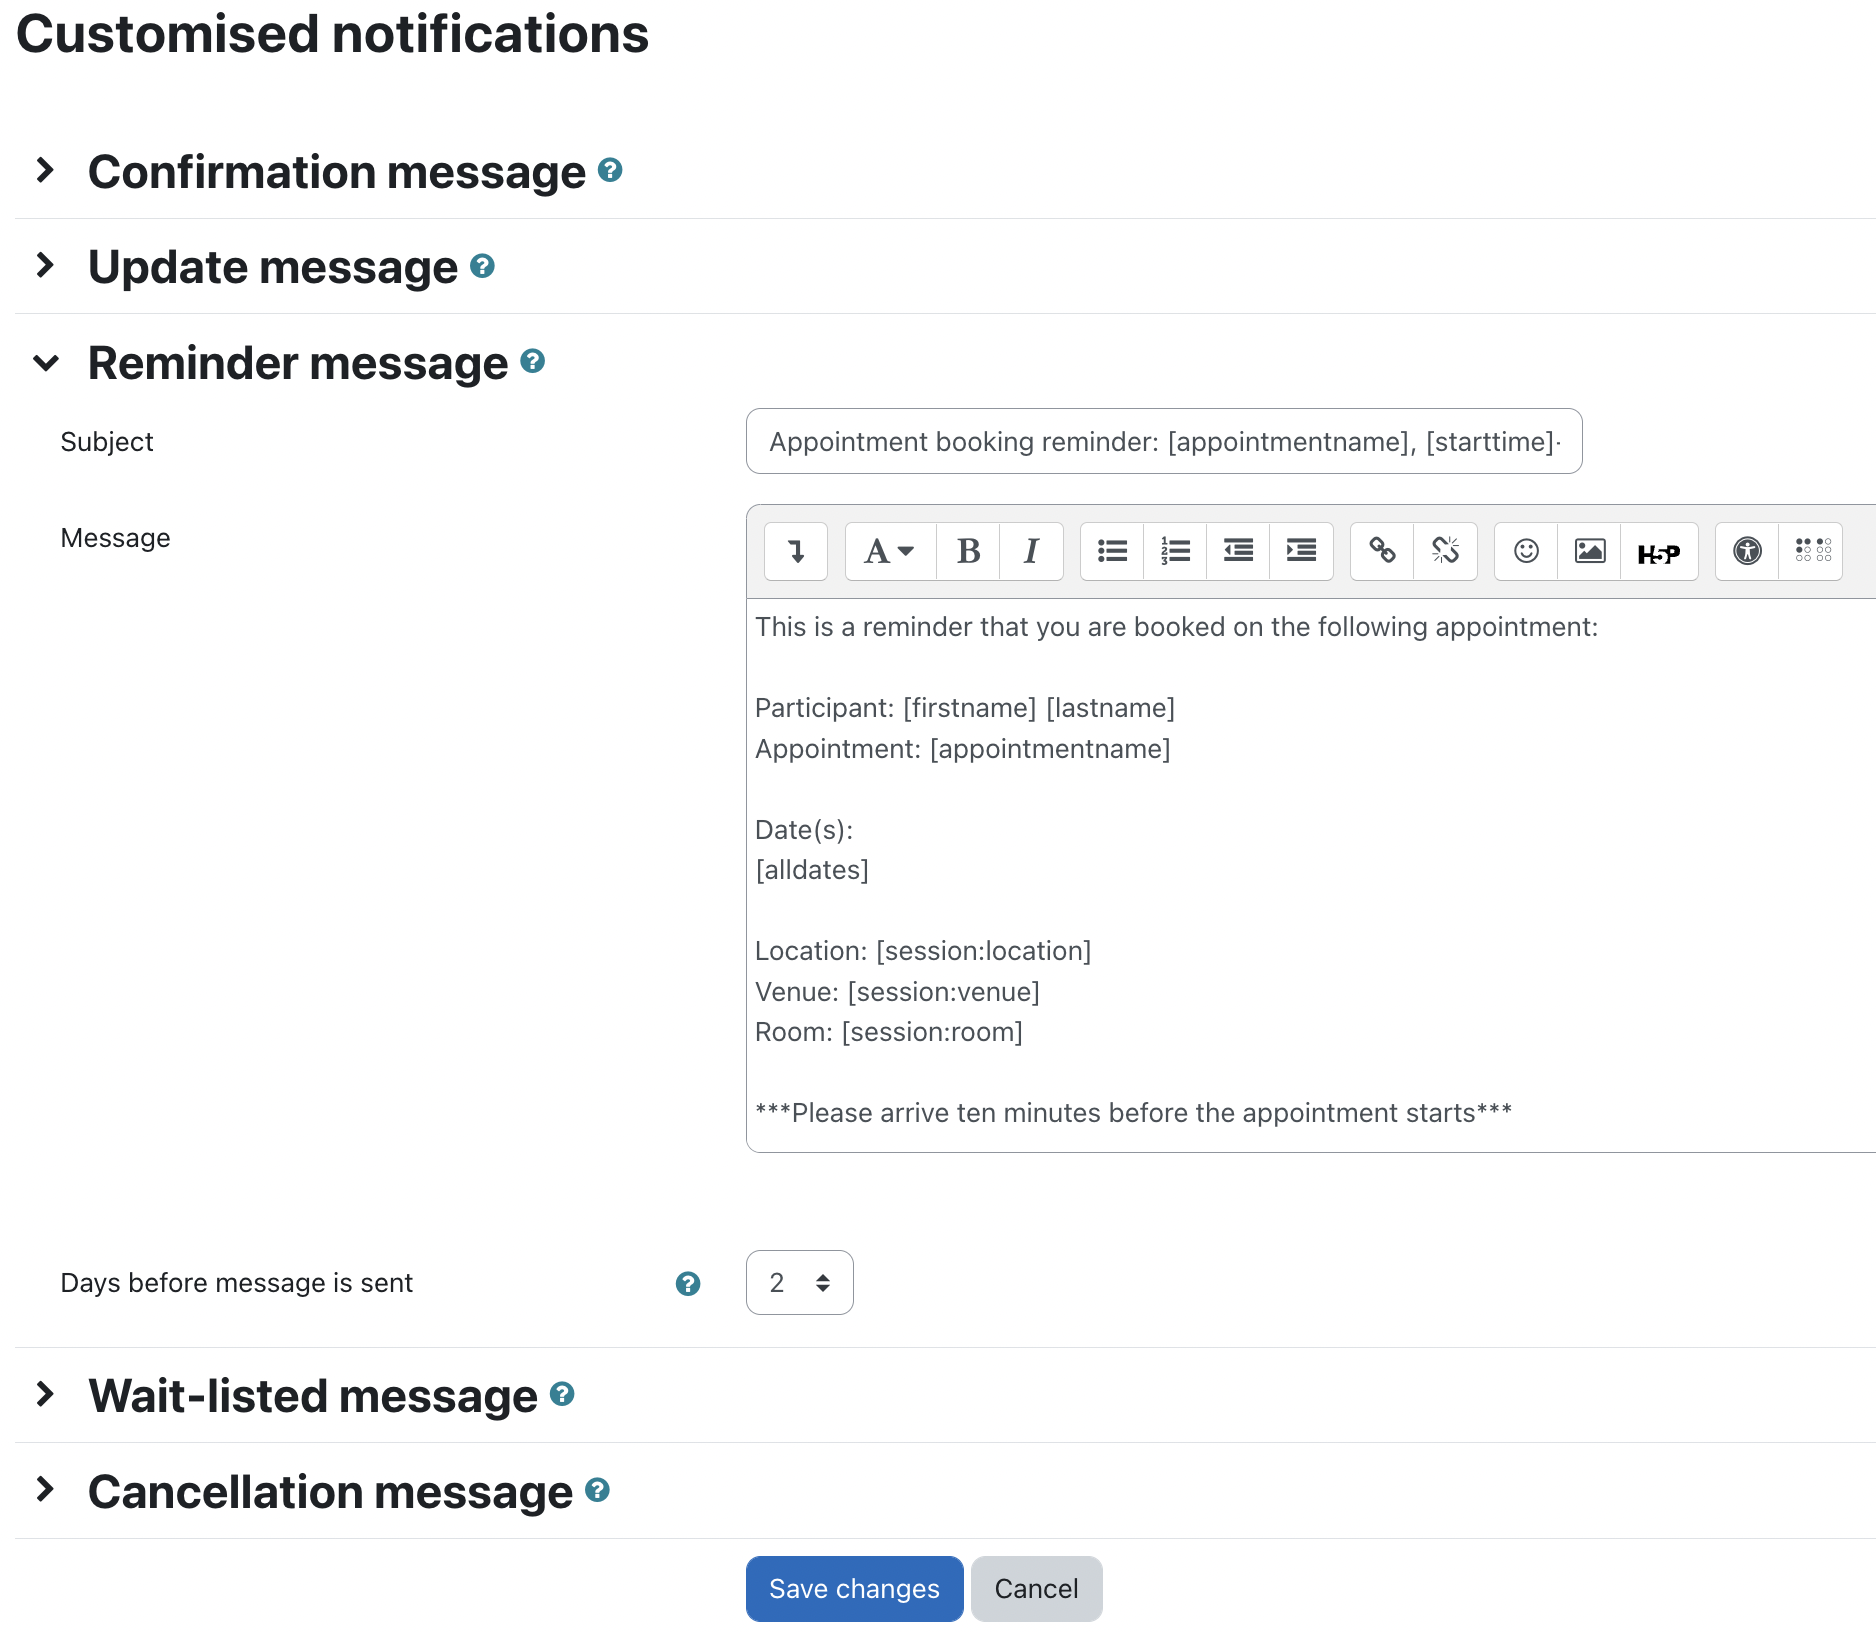
Task: Open the Days before message dropdown
Action: coord(799,1282)
